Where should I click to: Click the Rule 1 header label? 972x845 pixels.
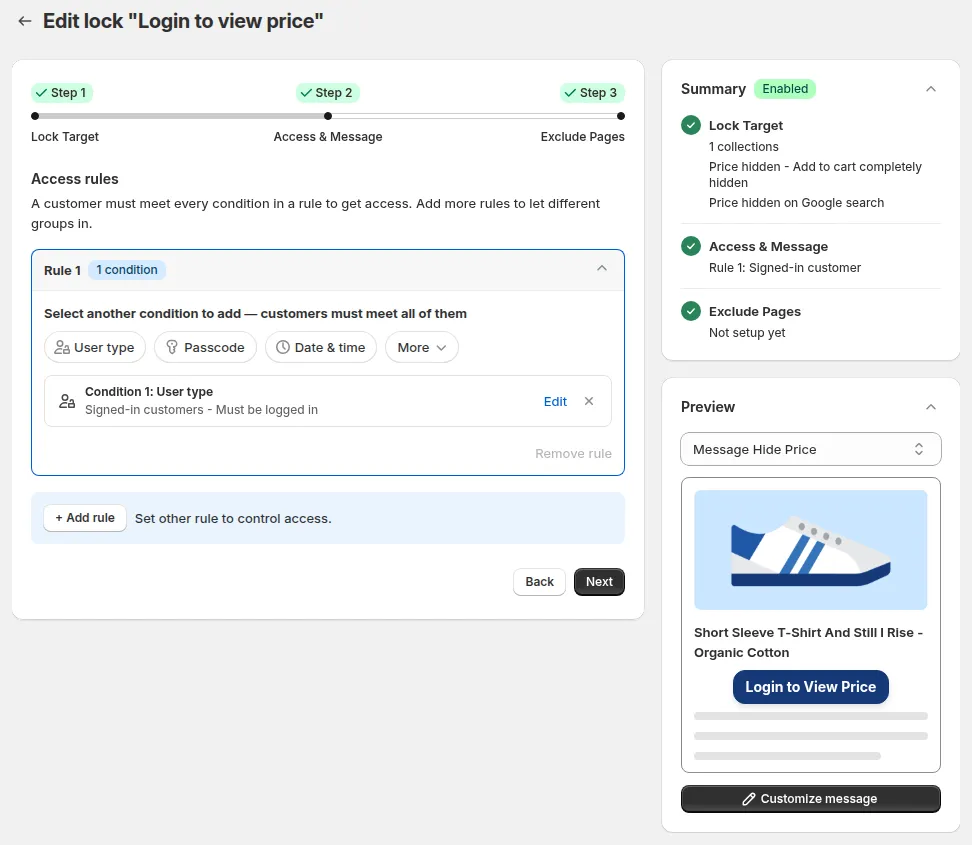[62, 270]
